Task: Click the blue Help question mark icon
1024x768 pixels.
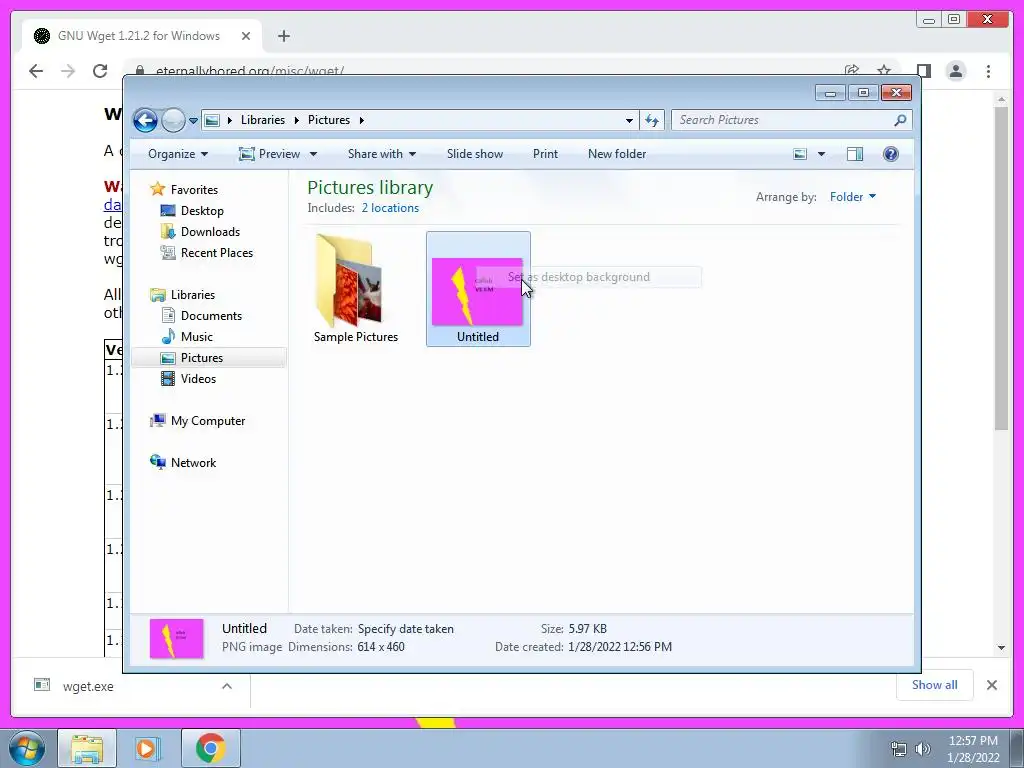Action: [890, 154]
